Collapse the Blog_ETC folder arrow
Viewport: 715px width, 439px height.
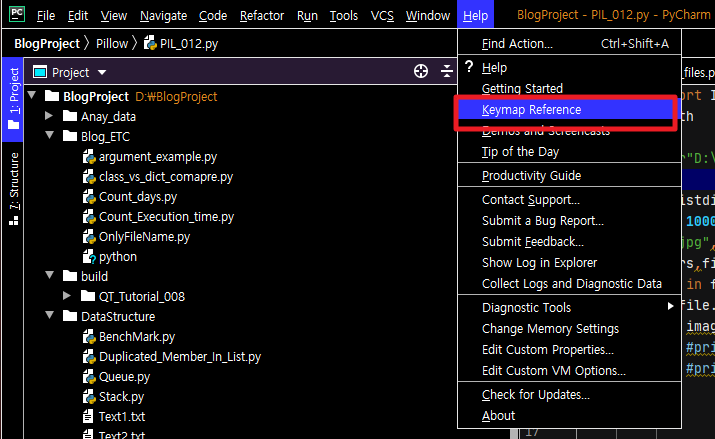click(x=50, y=135)
